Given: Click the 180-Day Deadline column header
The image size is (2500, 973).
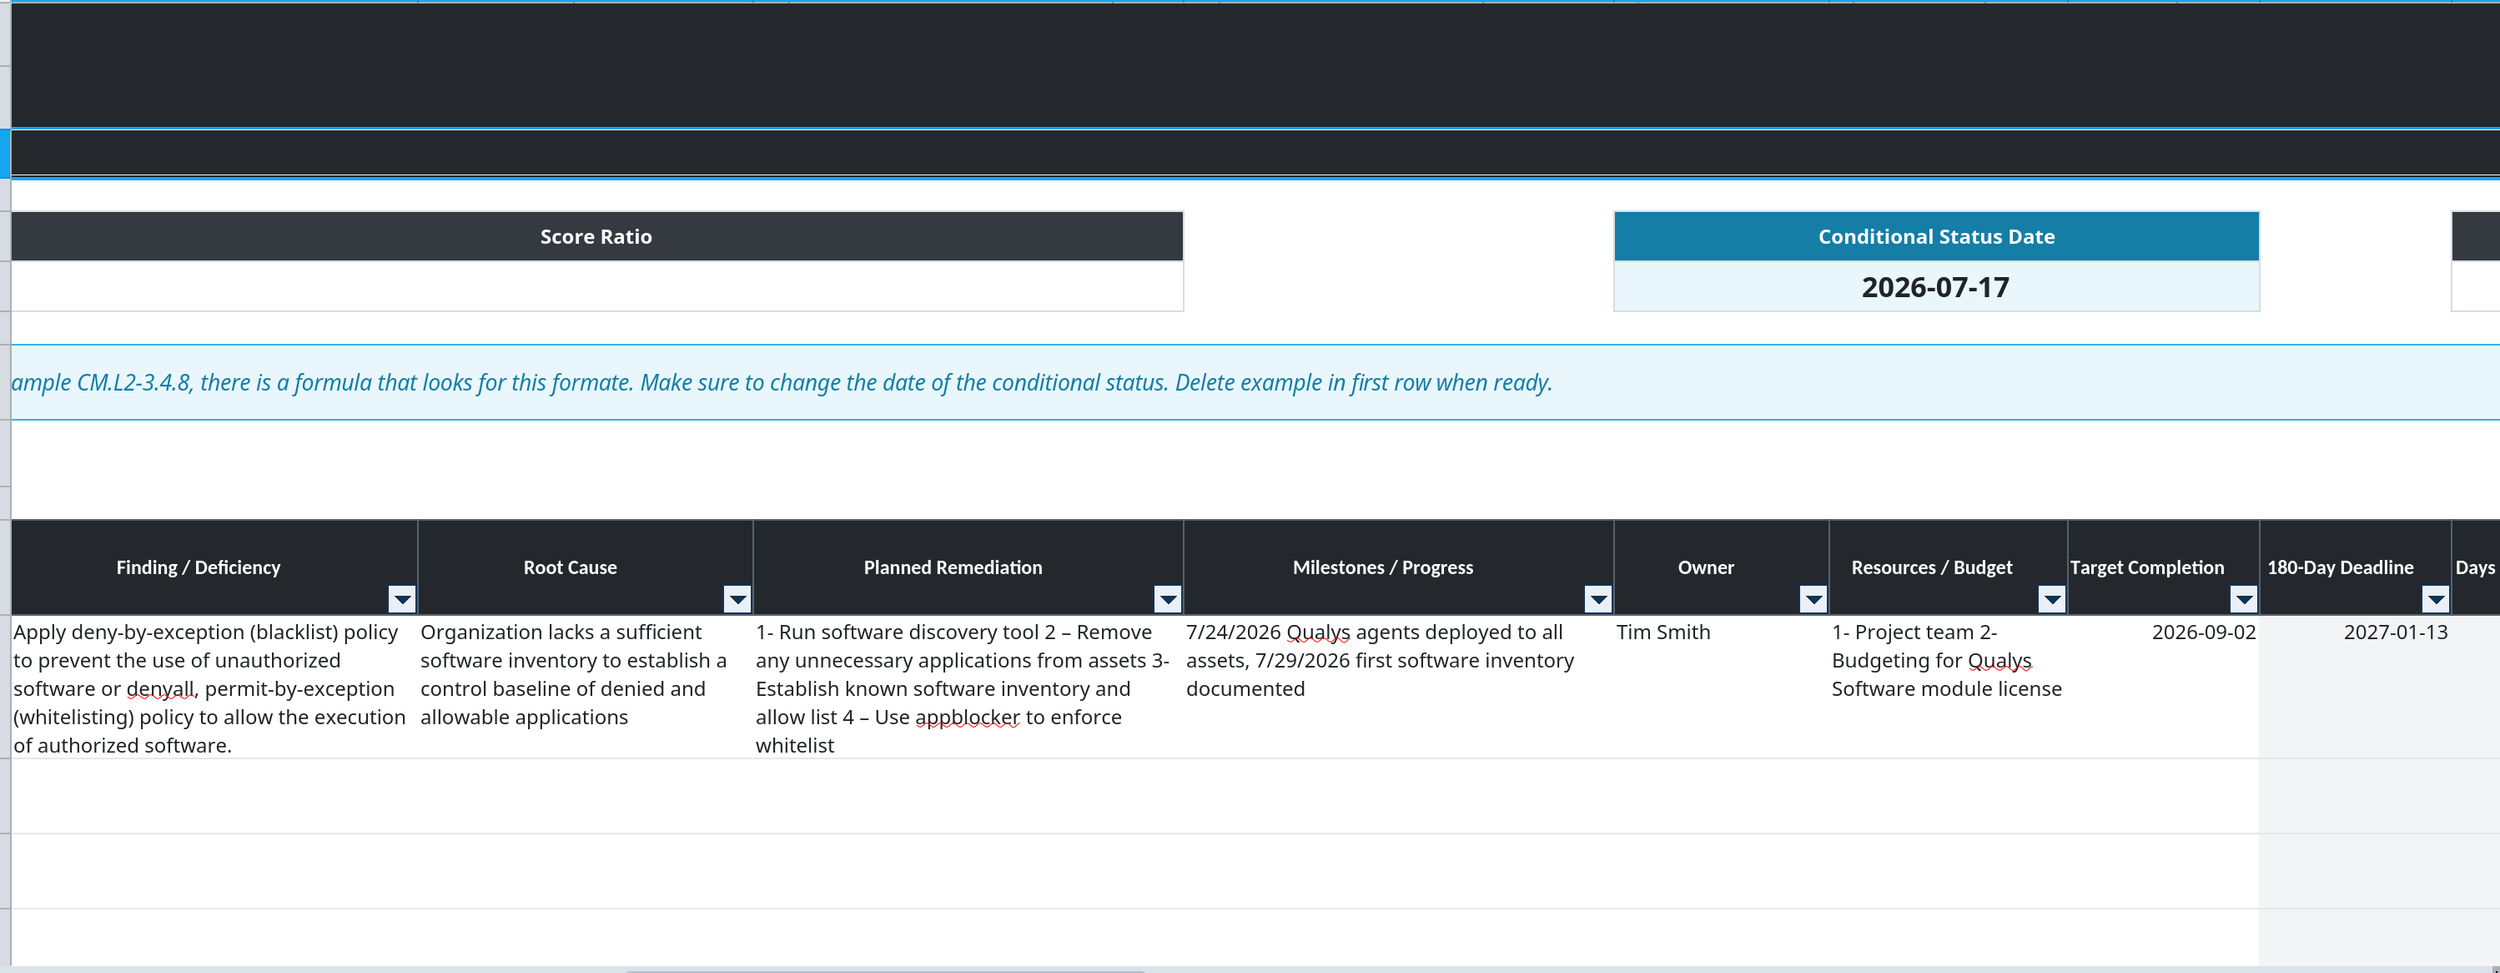Looking at the screenshot, I should pos(2355,567).
